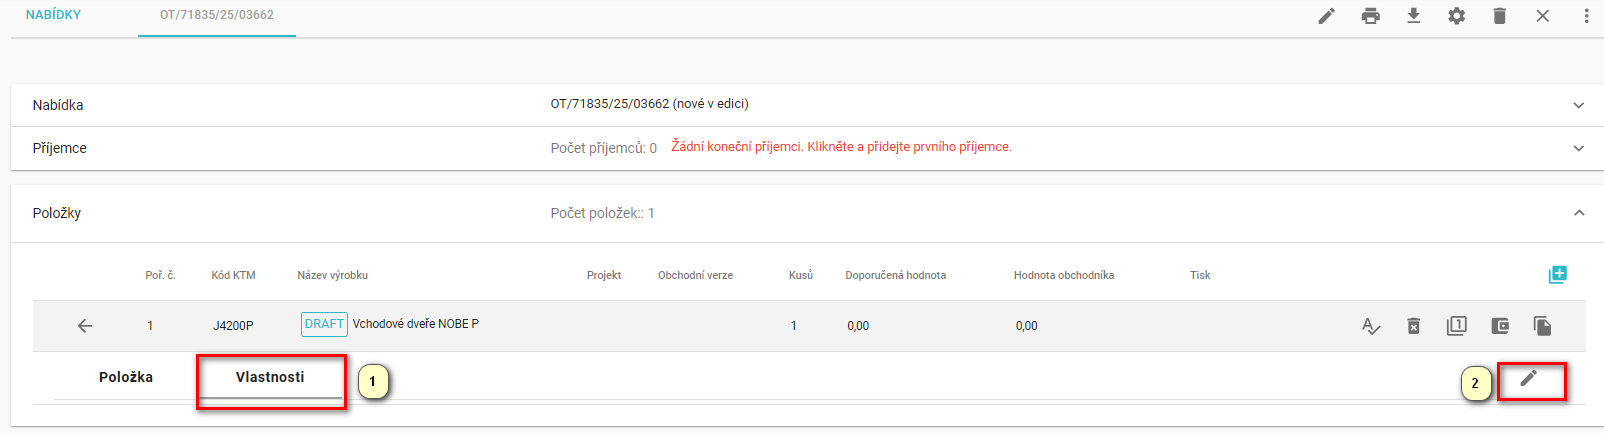
Task: Click the download icon in top toolbar
Action: (1413, 16)
